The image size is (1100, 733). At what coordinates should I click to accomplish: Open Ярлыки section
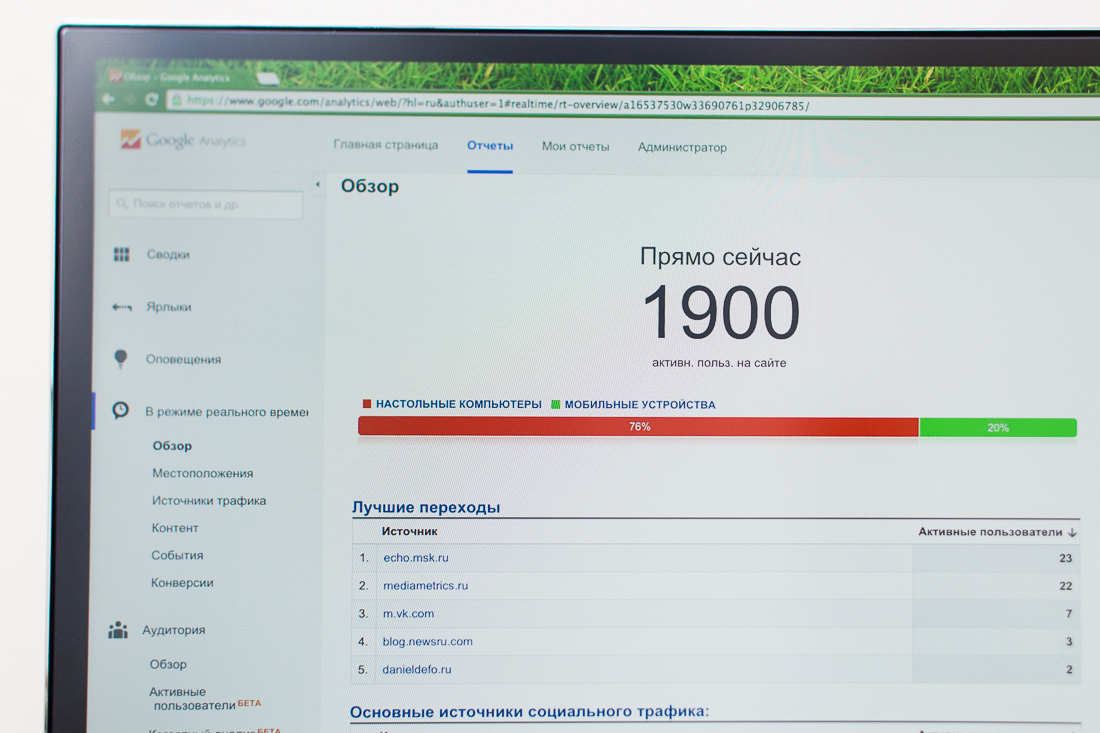tap(168, 307)
